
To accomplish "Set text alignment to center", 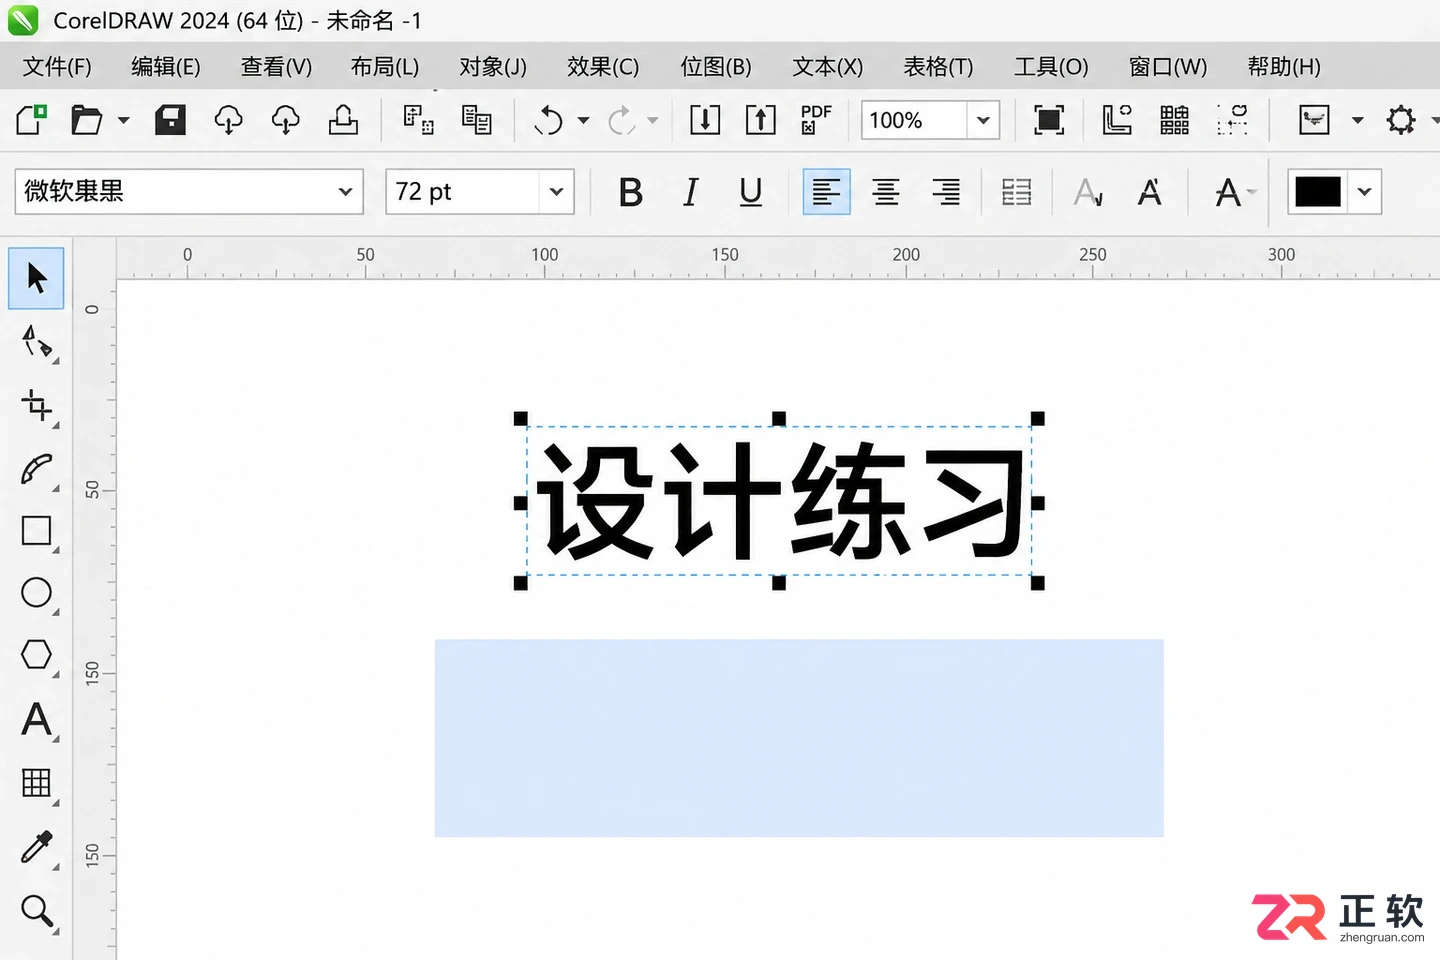I will point(886,192).
